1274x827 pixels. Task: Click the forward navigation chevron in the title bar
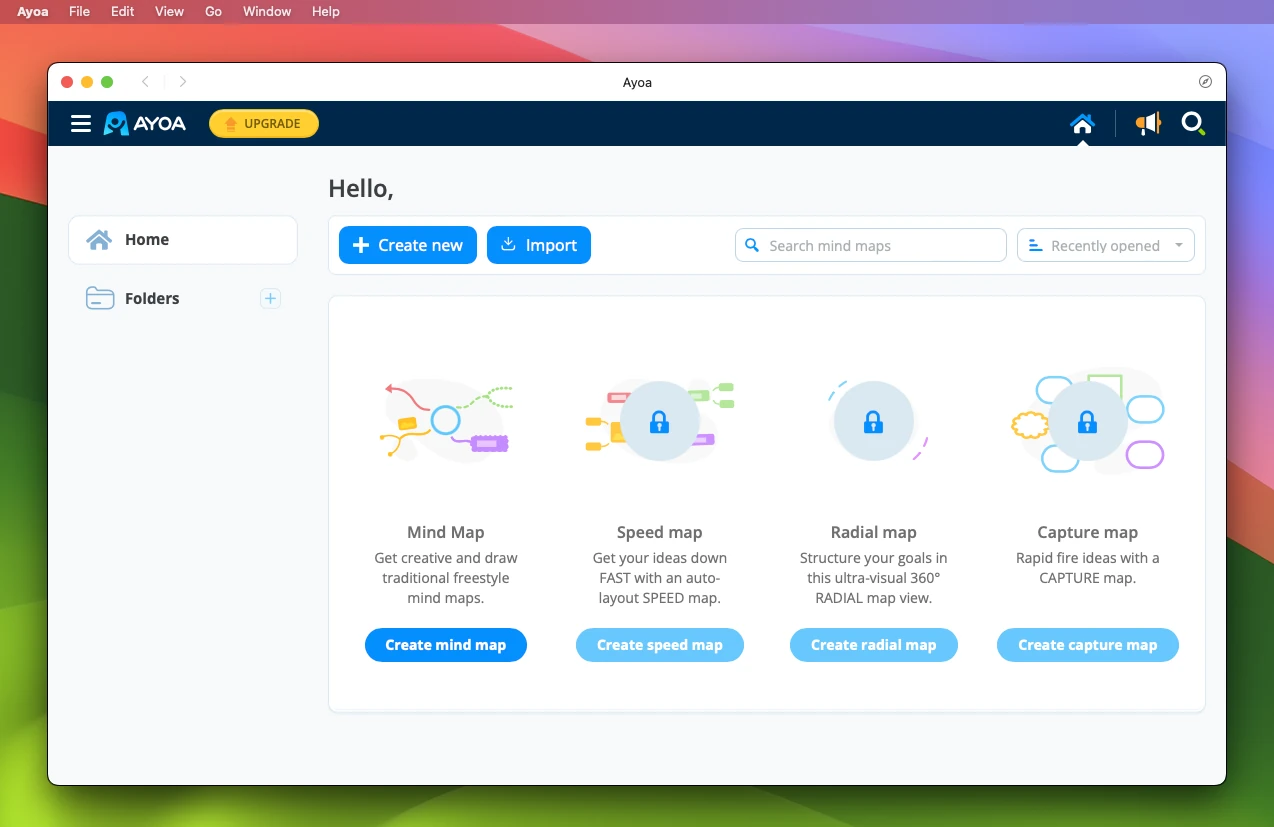(183, 82)
